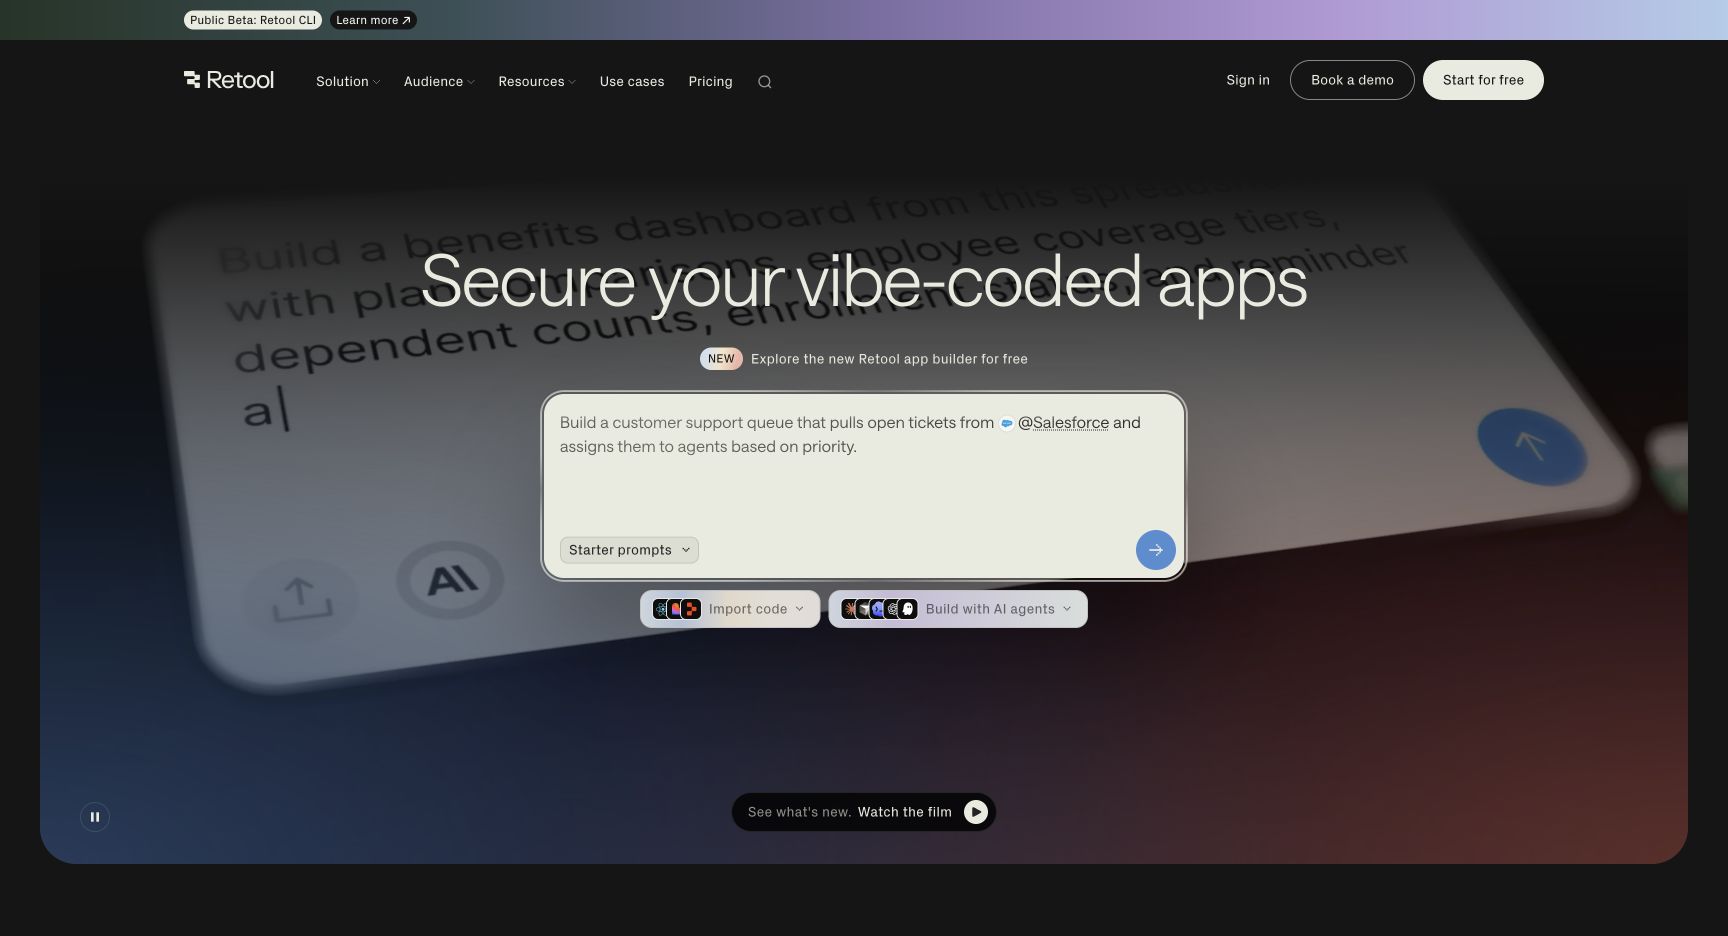Click the Salesforce cloud icon in the prompt
This screenshot has height=936, width=1728.
pos(1007,423)
